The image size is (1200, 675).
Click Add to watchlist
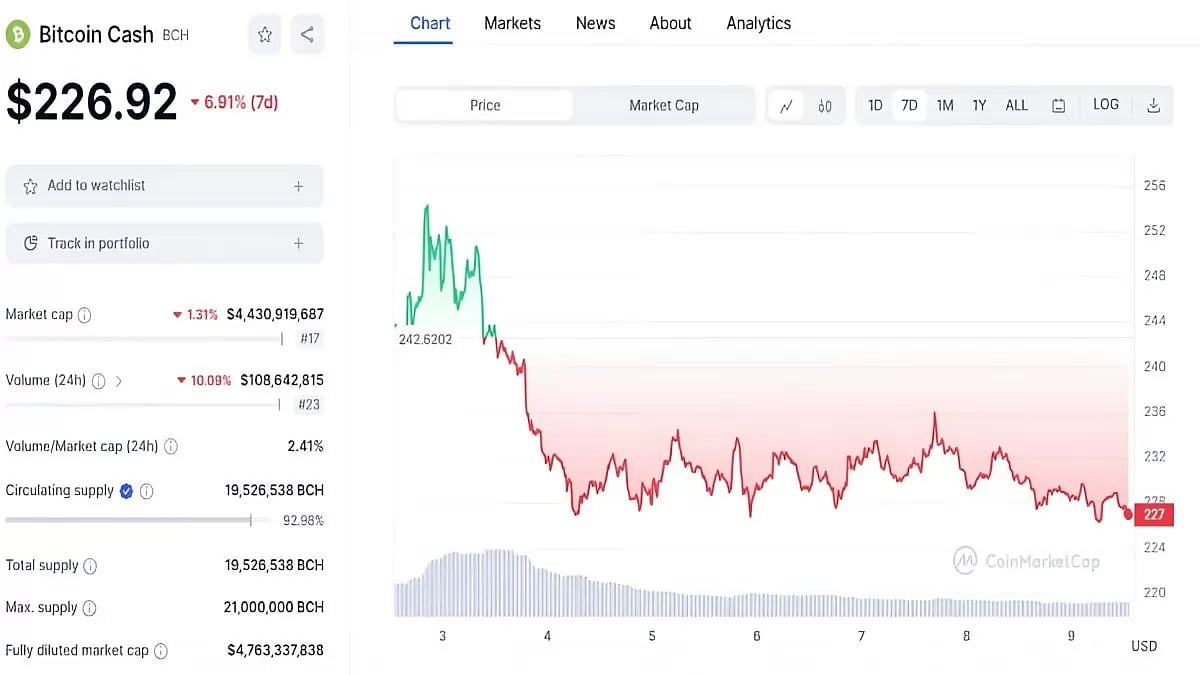point(164,185)
